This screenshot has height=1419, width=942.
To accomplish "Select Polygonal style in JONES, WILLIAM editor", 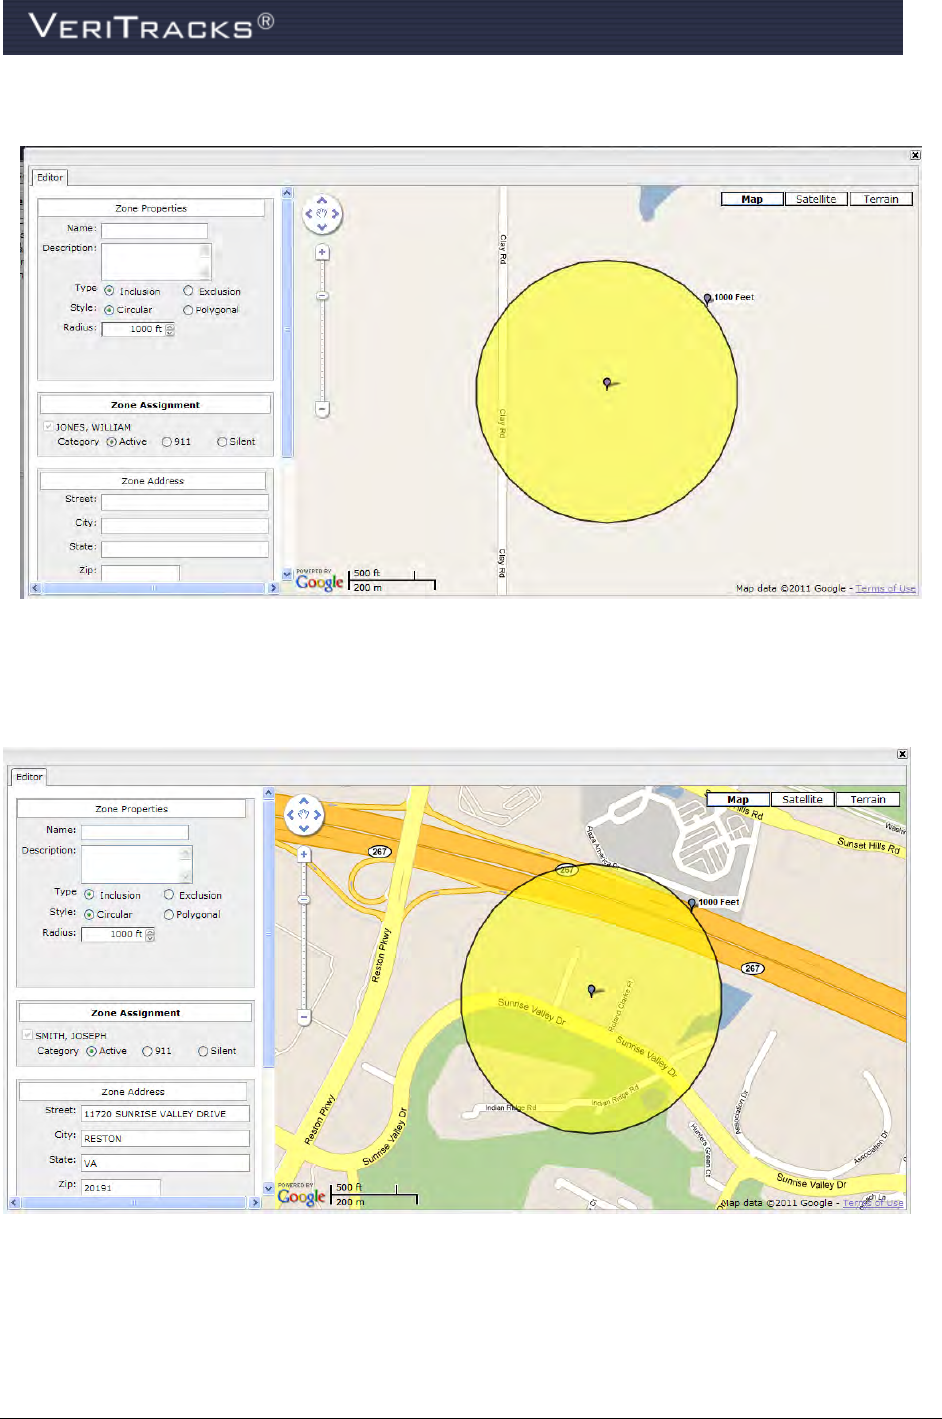I will [188, 310].
